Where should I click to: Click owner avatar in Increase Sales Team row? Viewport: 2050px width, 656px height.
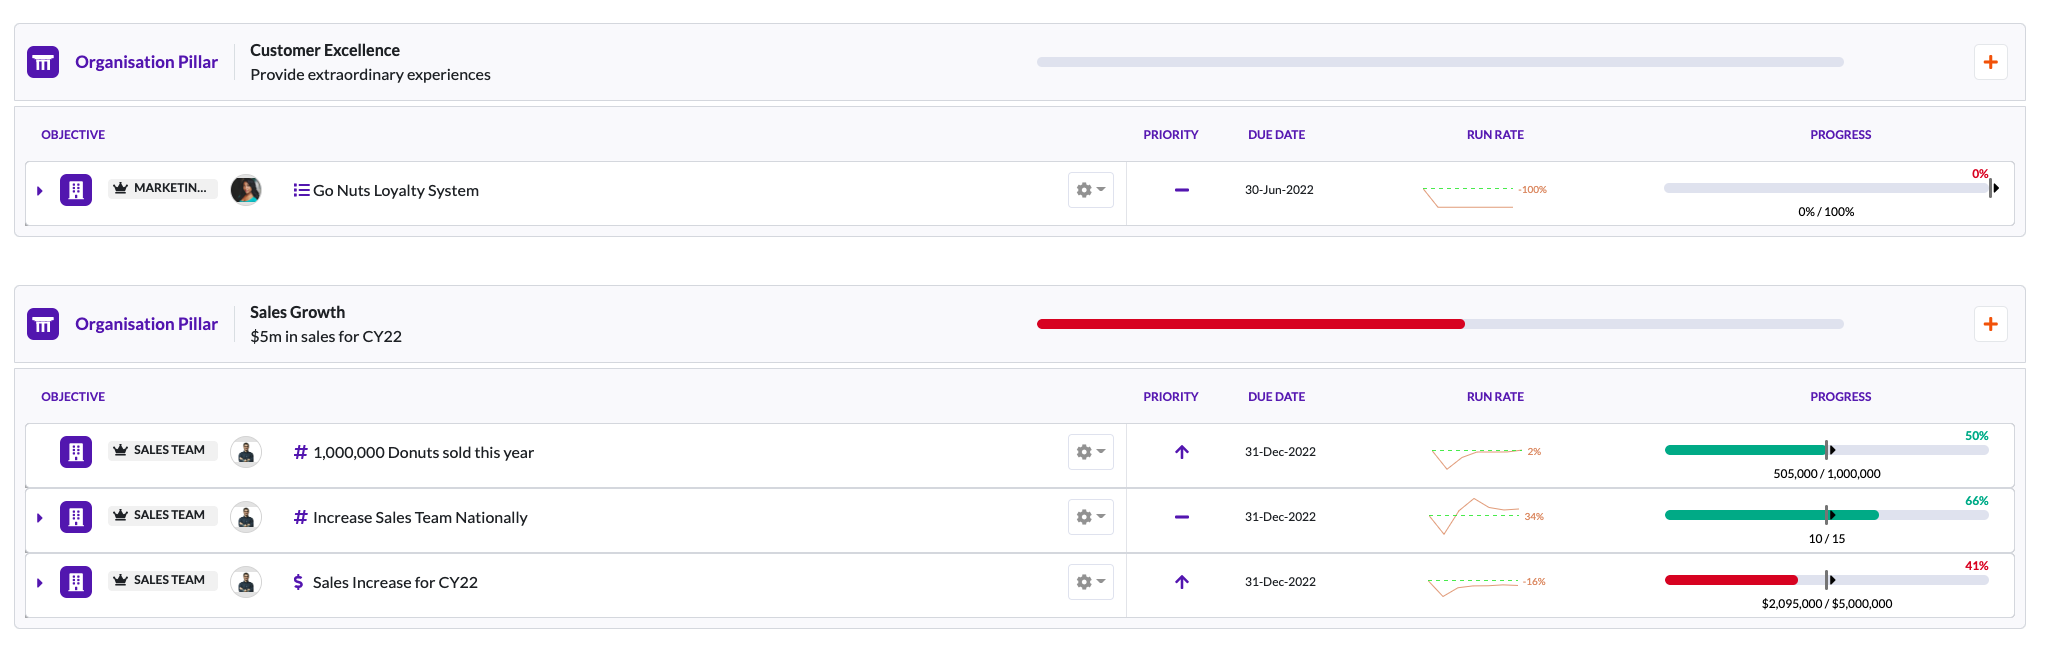click(246, 517)
